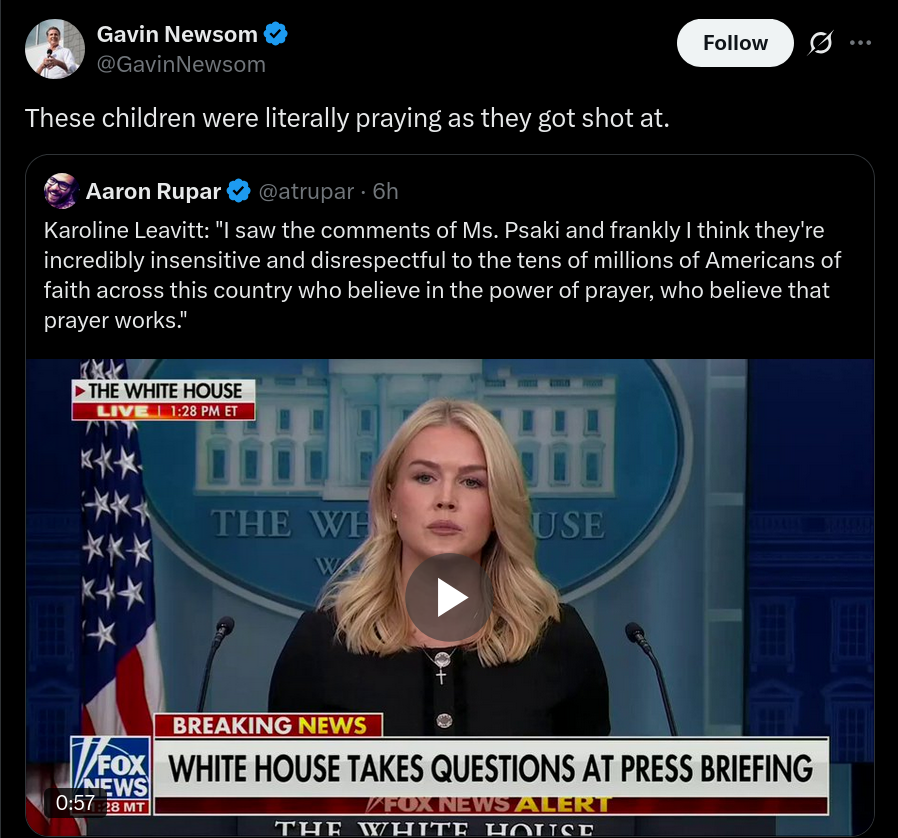
Task: Click Gavin Newsom's blue verified badge
Action: [275, 34]
